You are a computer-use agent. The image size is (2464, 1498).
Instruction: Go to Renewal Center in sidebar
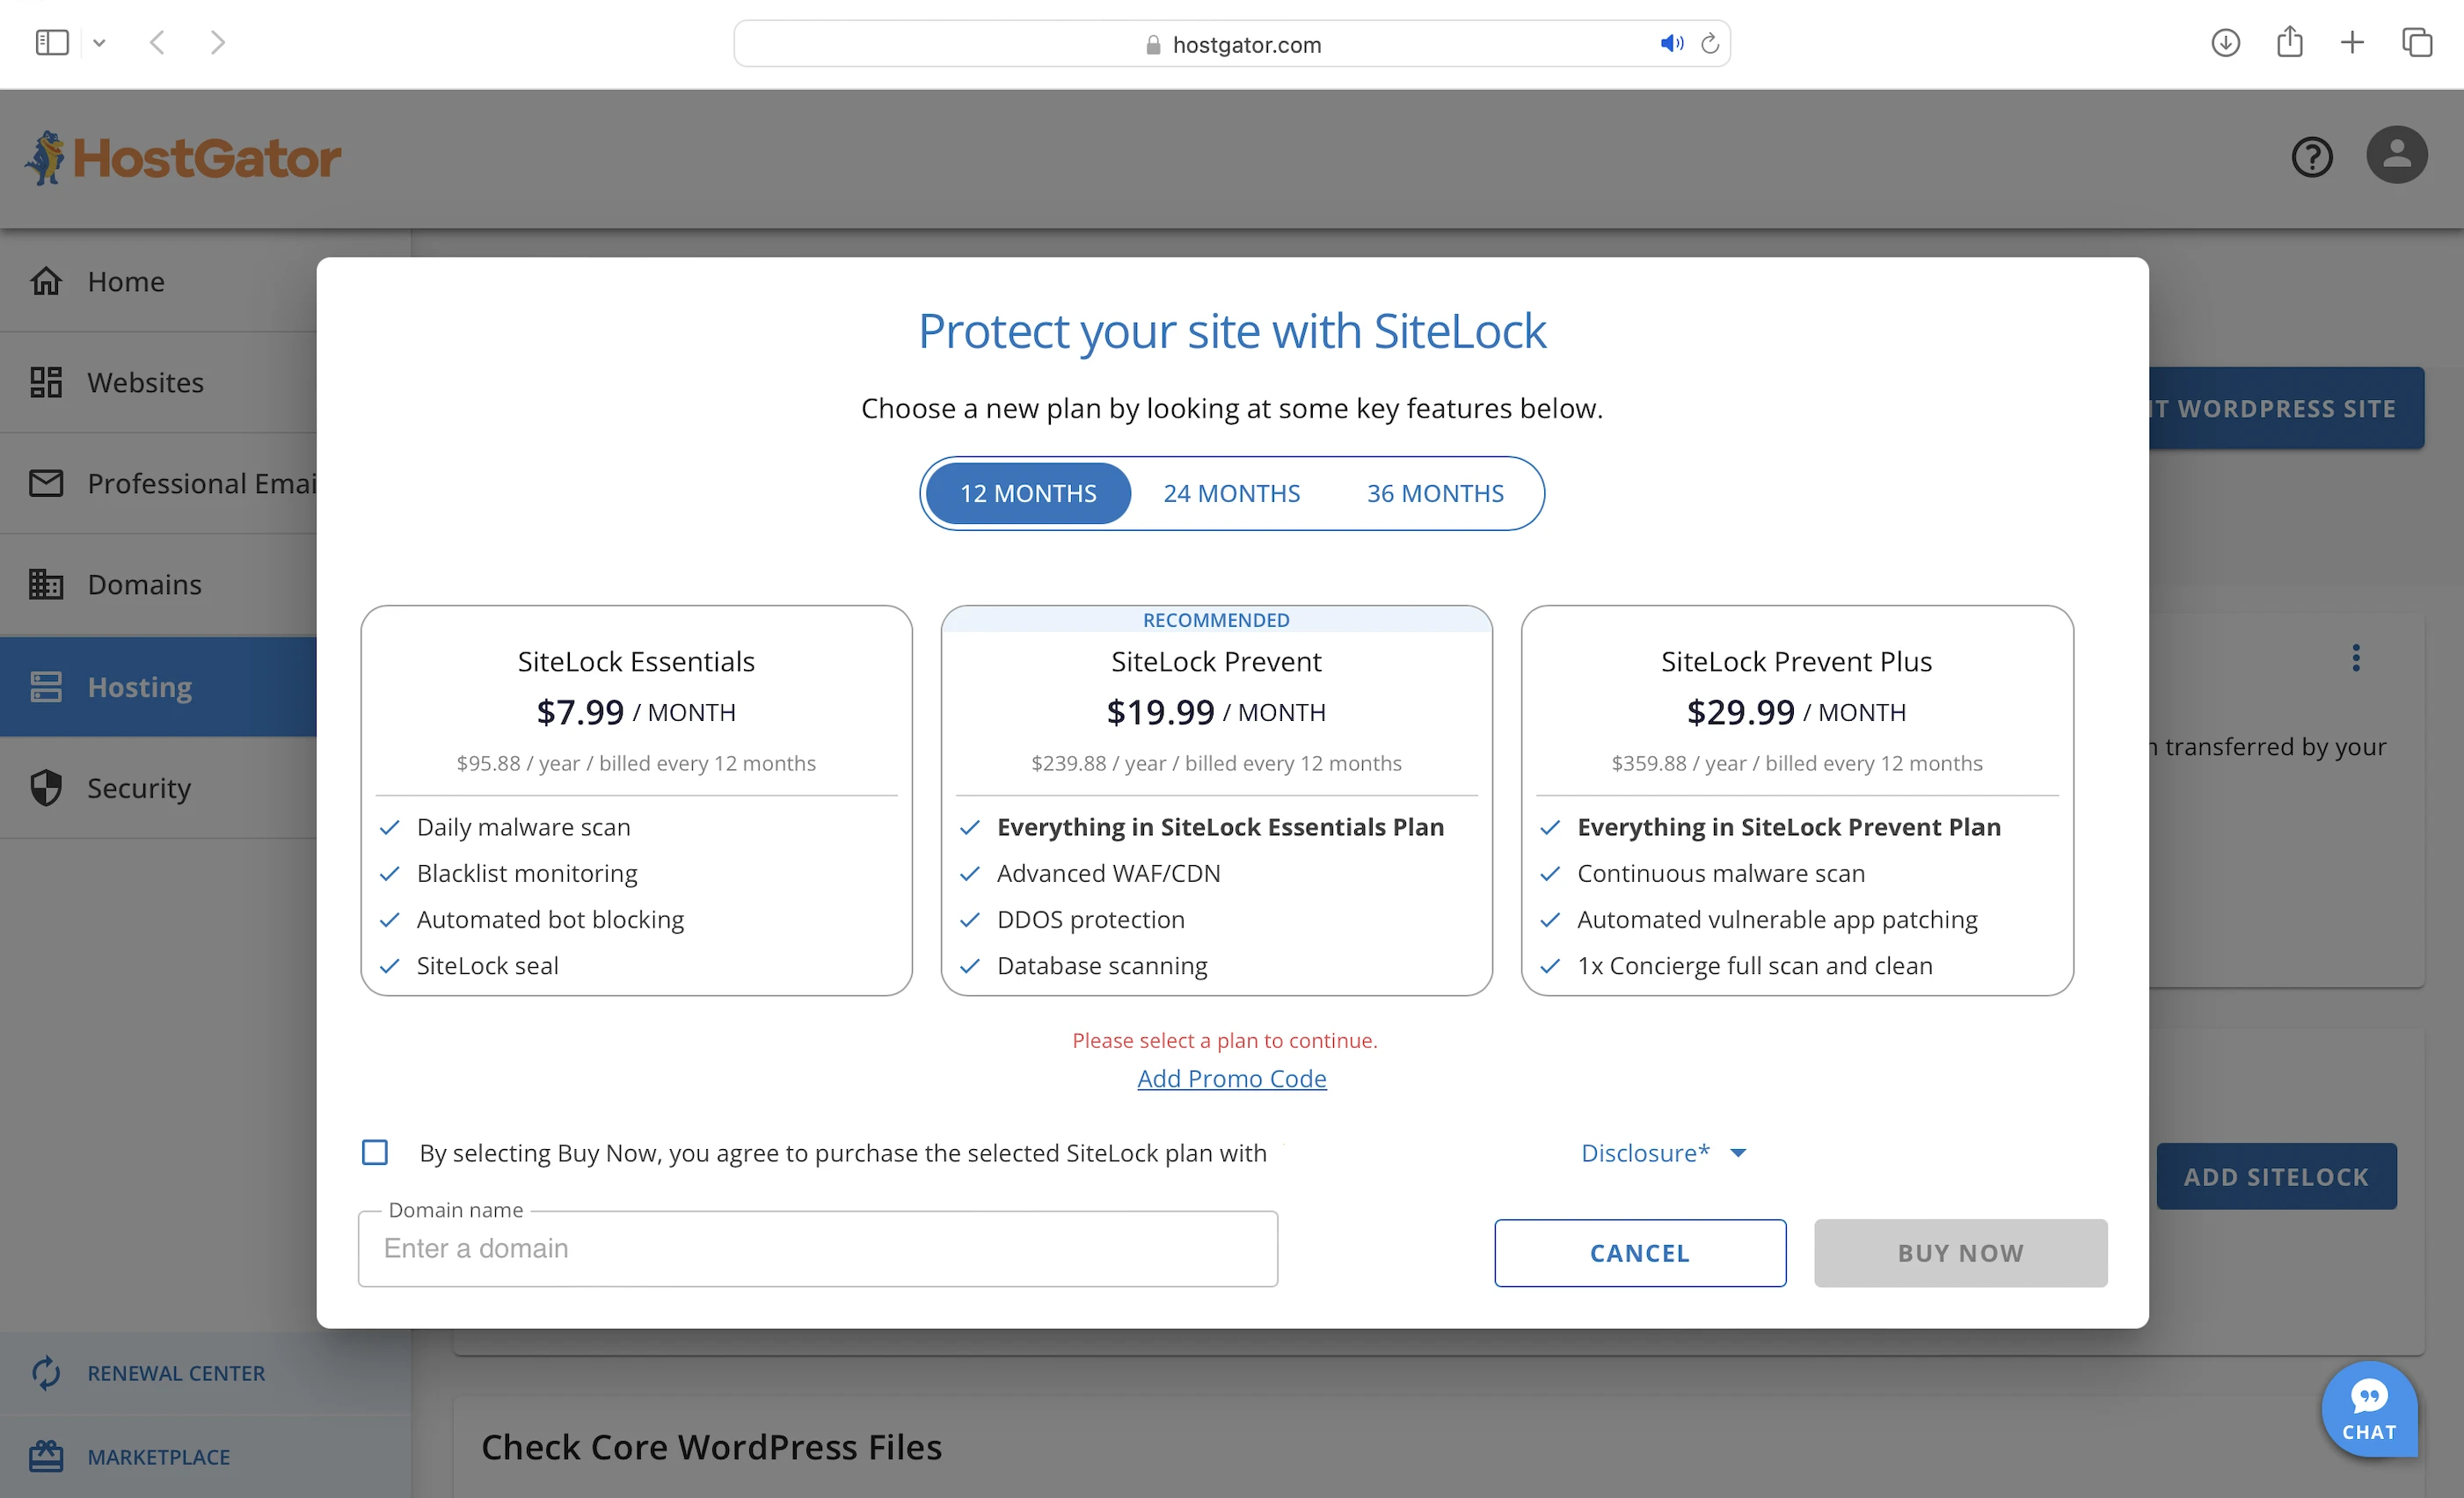[176, 1373]
